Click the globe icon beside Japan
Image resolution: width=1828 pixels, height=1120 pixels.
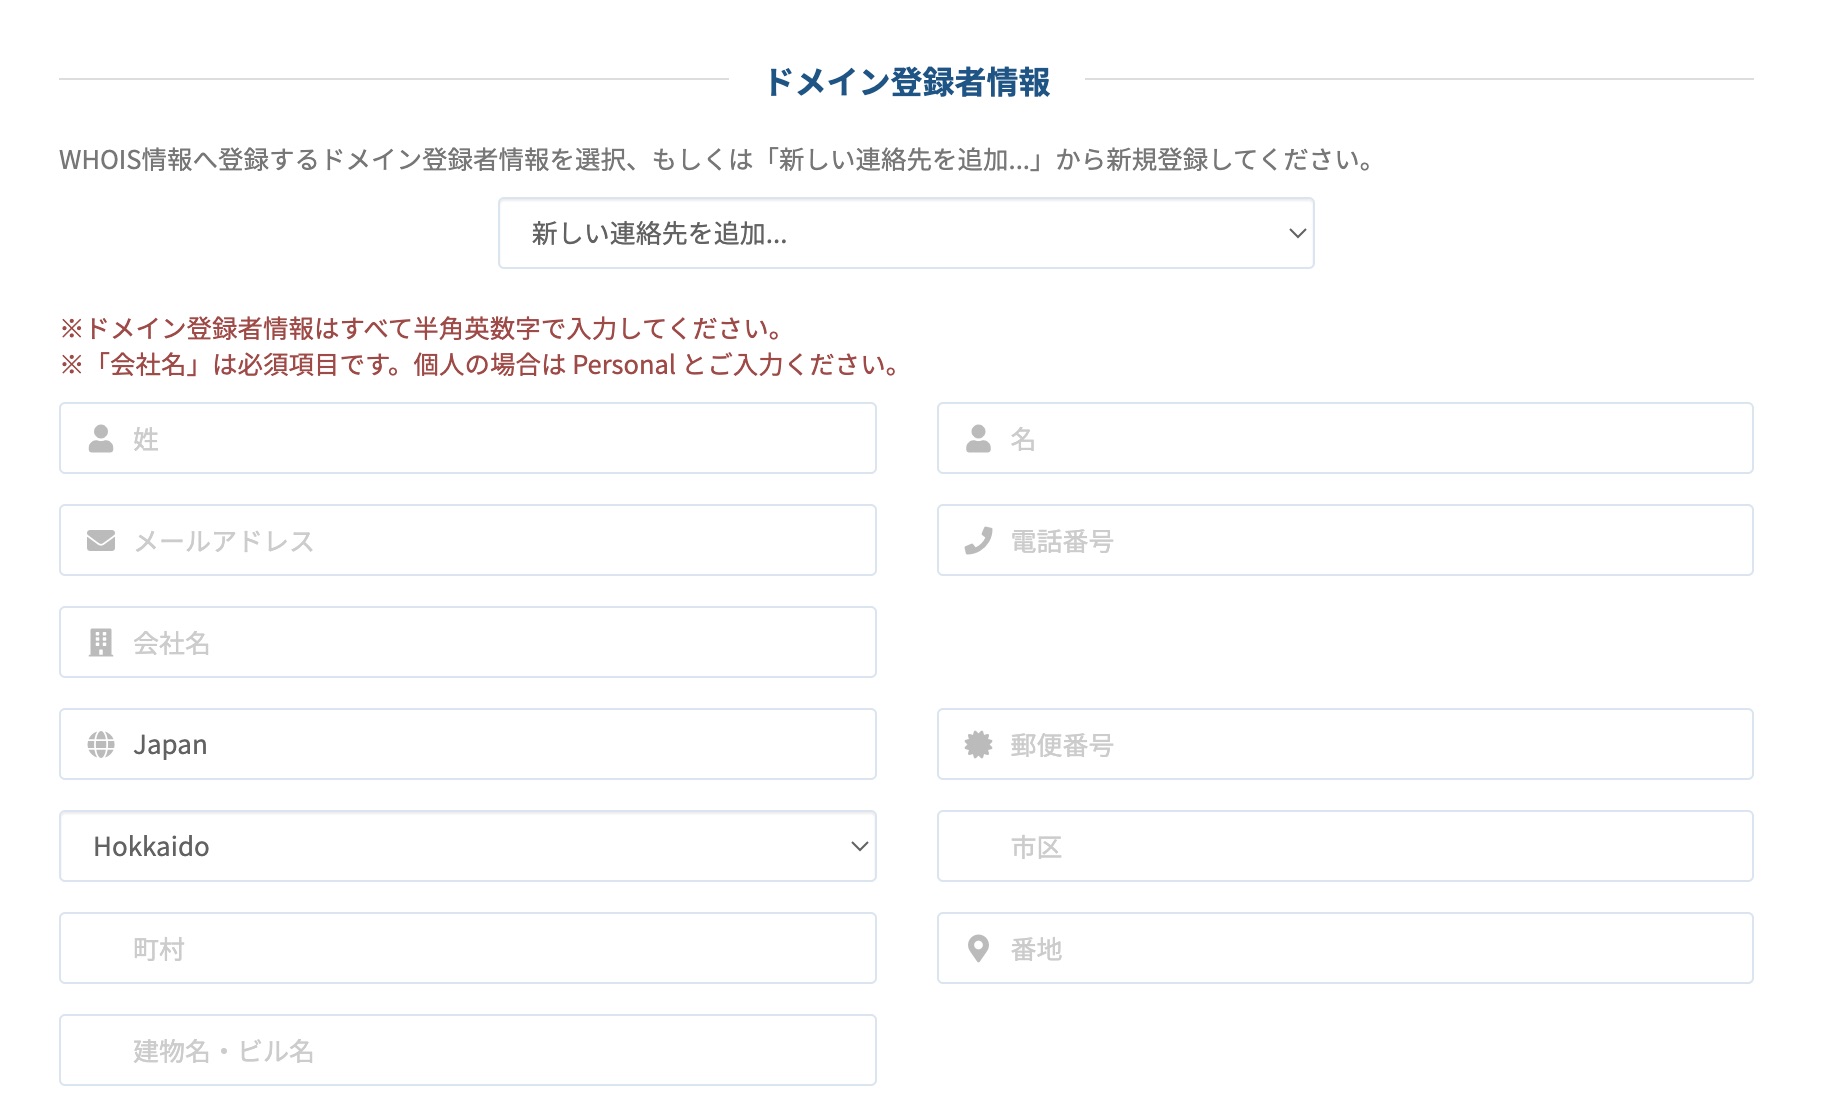[101, 745]
